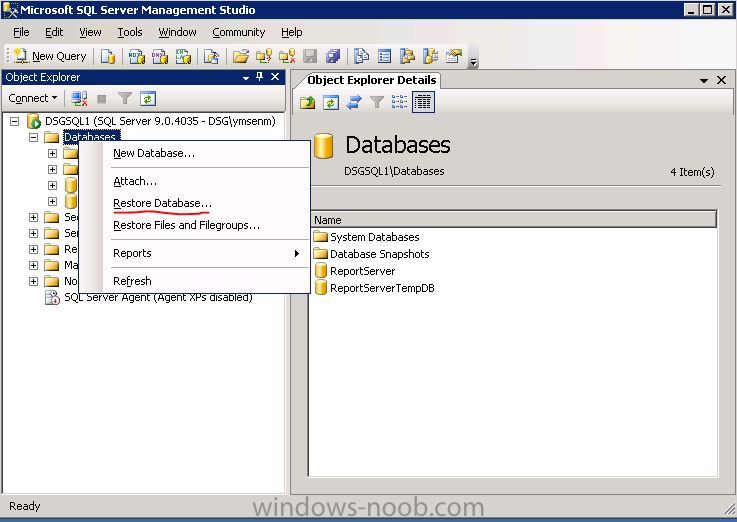The image size is (737, 522).
Task: Switch Details pane to List view
Action: (x=400, y=102)
